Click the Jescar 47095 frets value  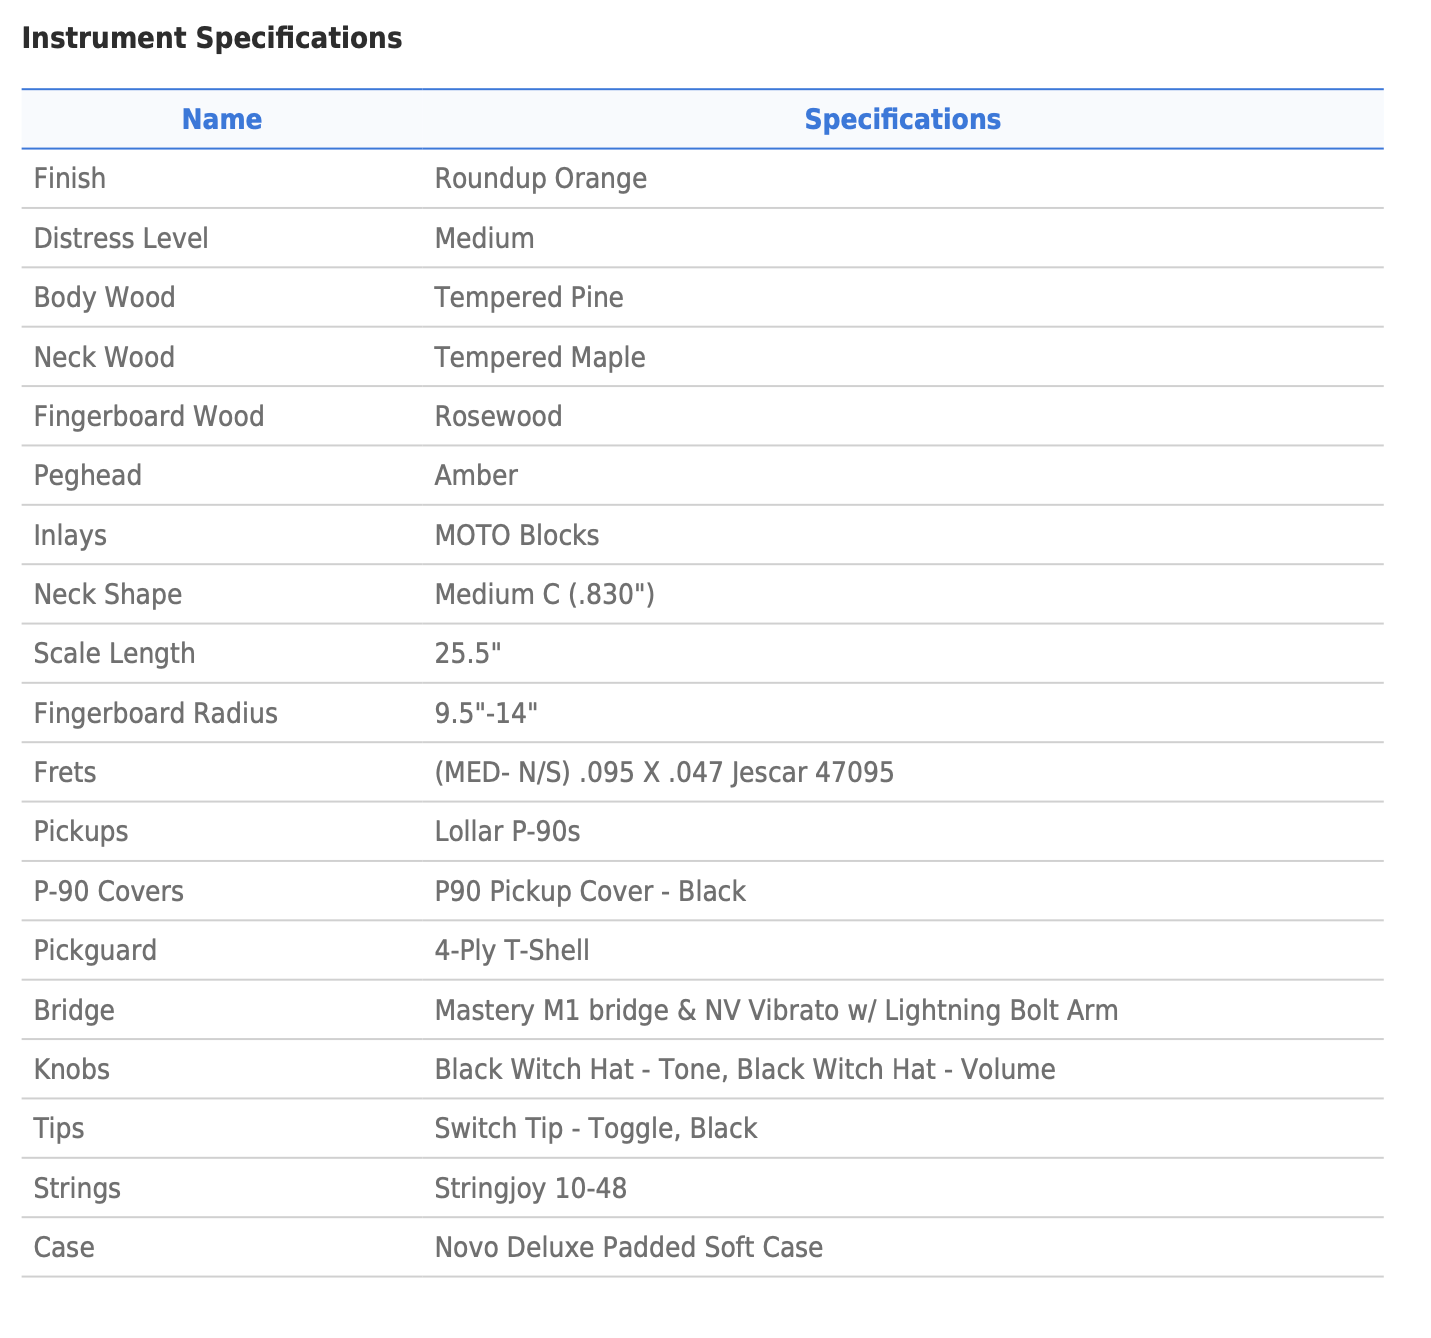pos(664,772)
